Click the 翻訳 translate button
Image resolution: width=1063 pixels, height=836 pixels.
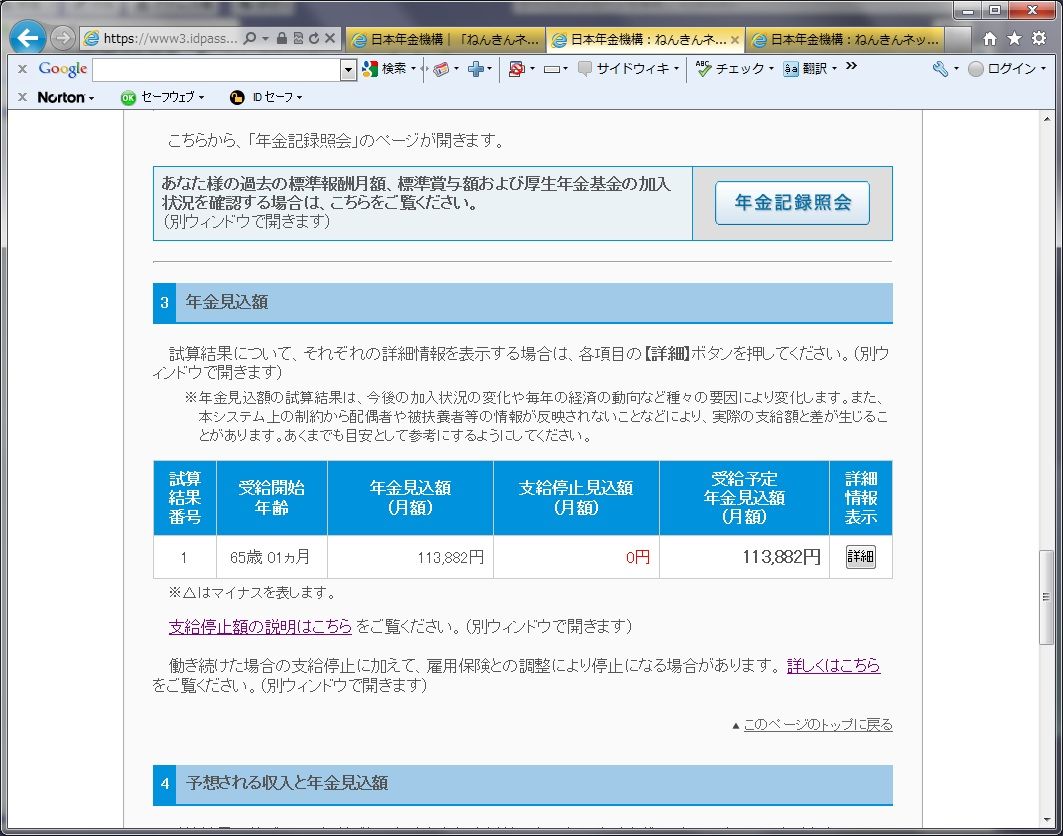(806, 68)
